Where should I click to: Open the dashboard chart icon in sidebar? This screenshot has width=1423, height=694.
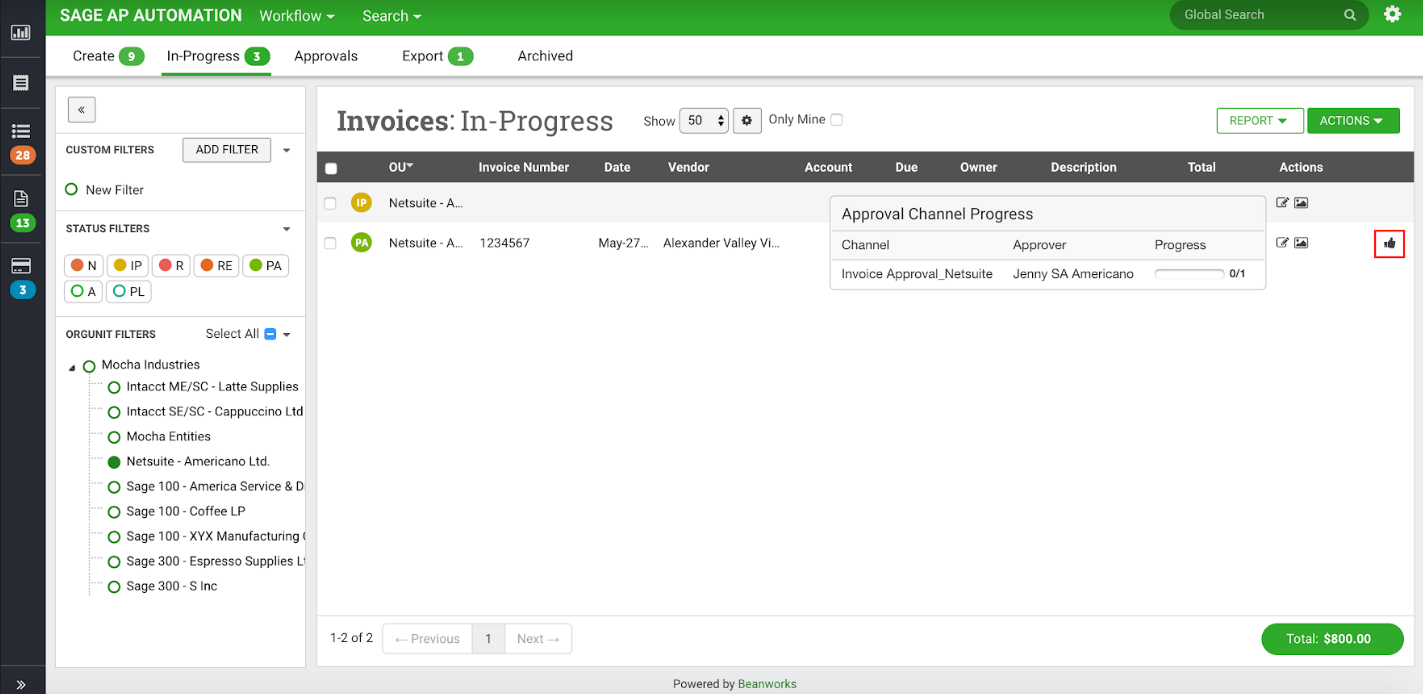click(x=21, y=32)
